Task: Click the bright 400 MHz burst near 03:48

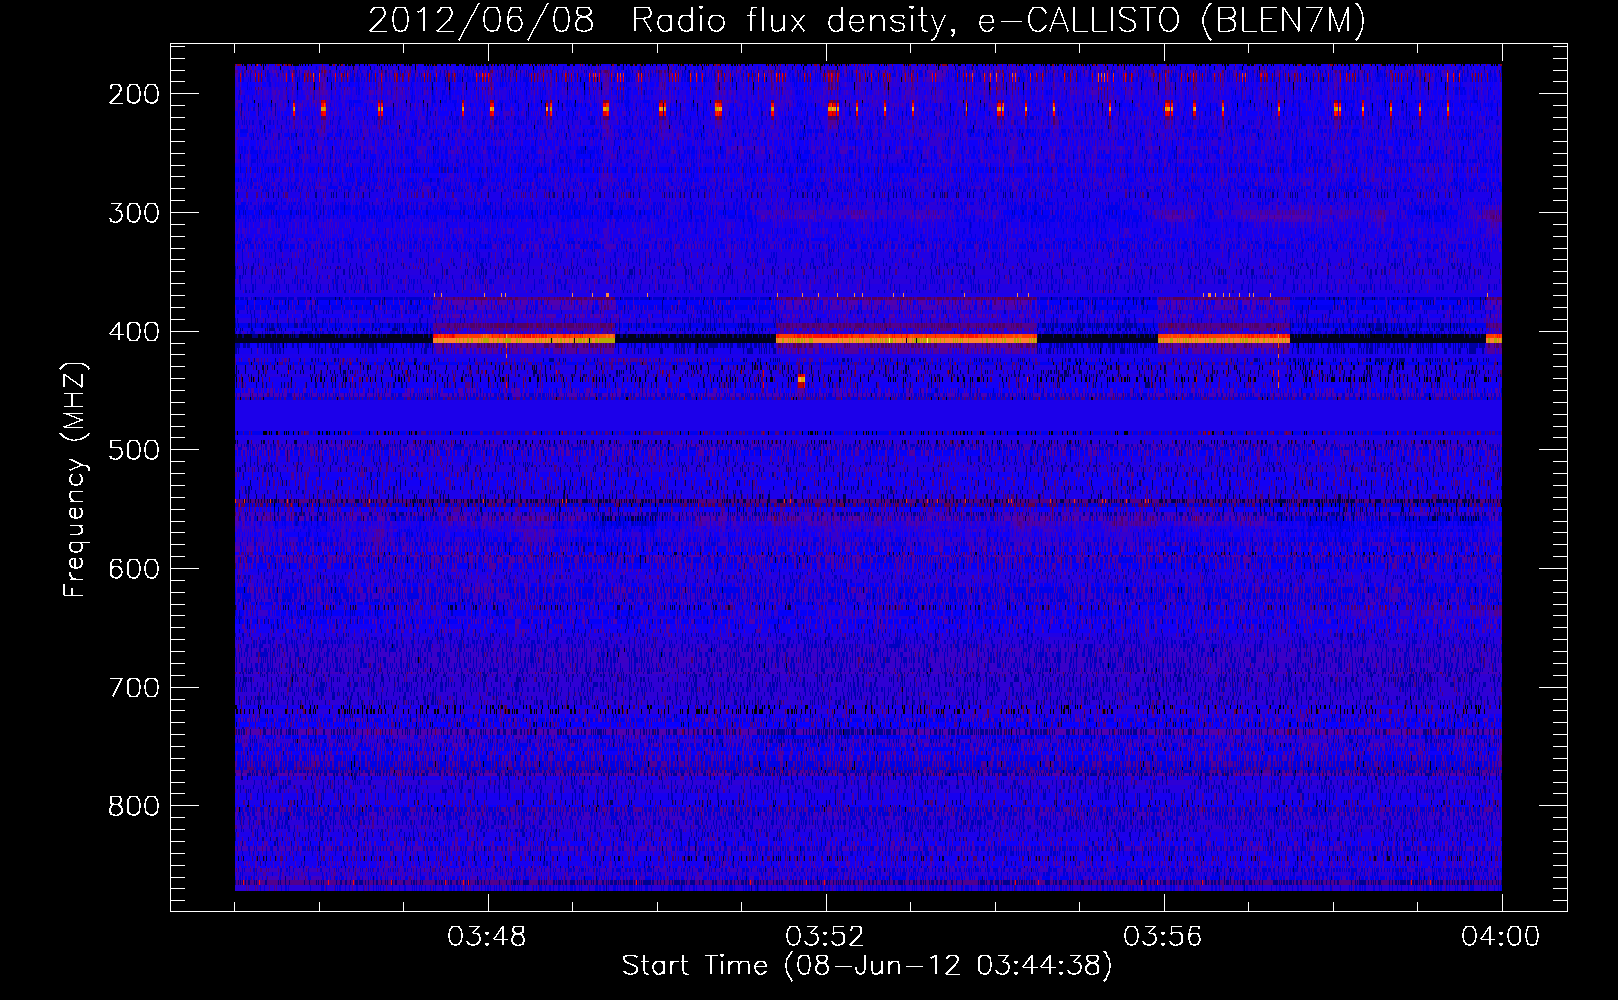Action: tap(524, 339)
